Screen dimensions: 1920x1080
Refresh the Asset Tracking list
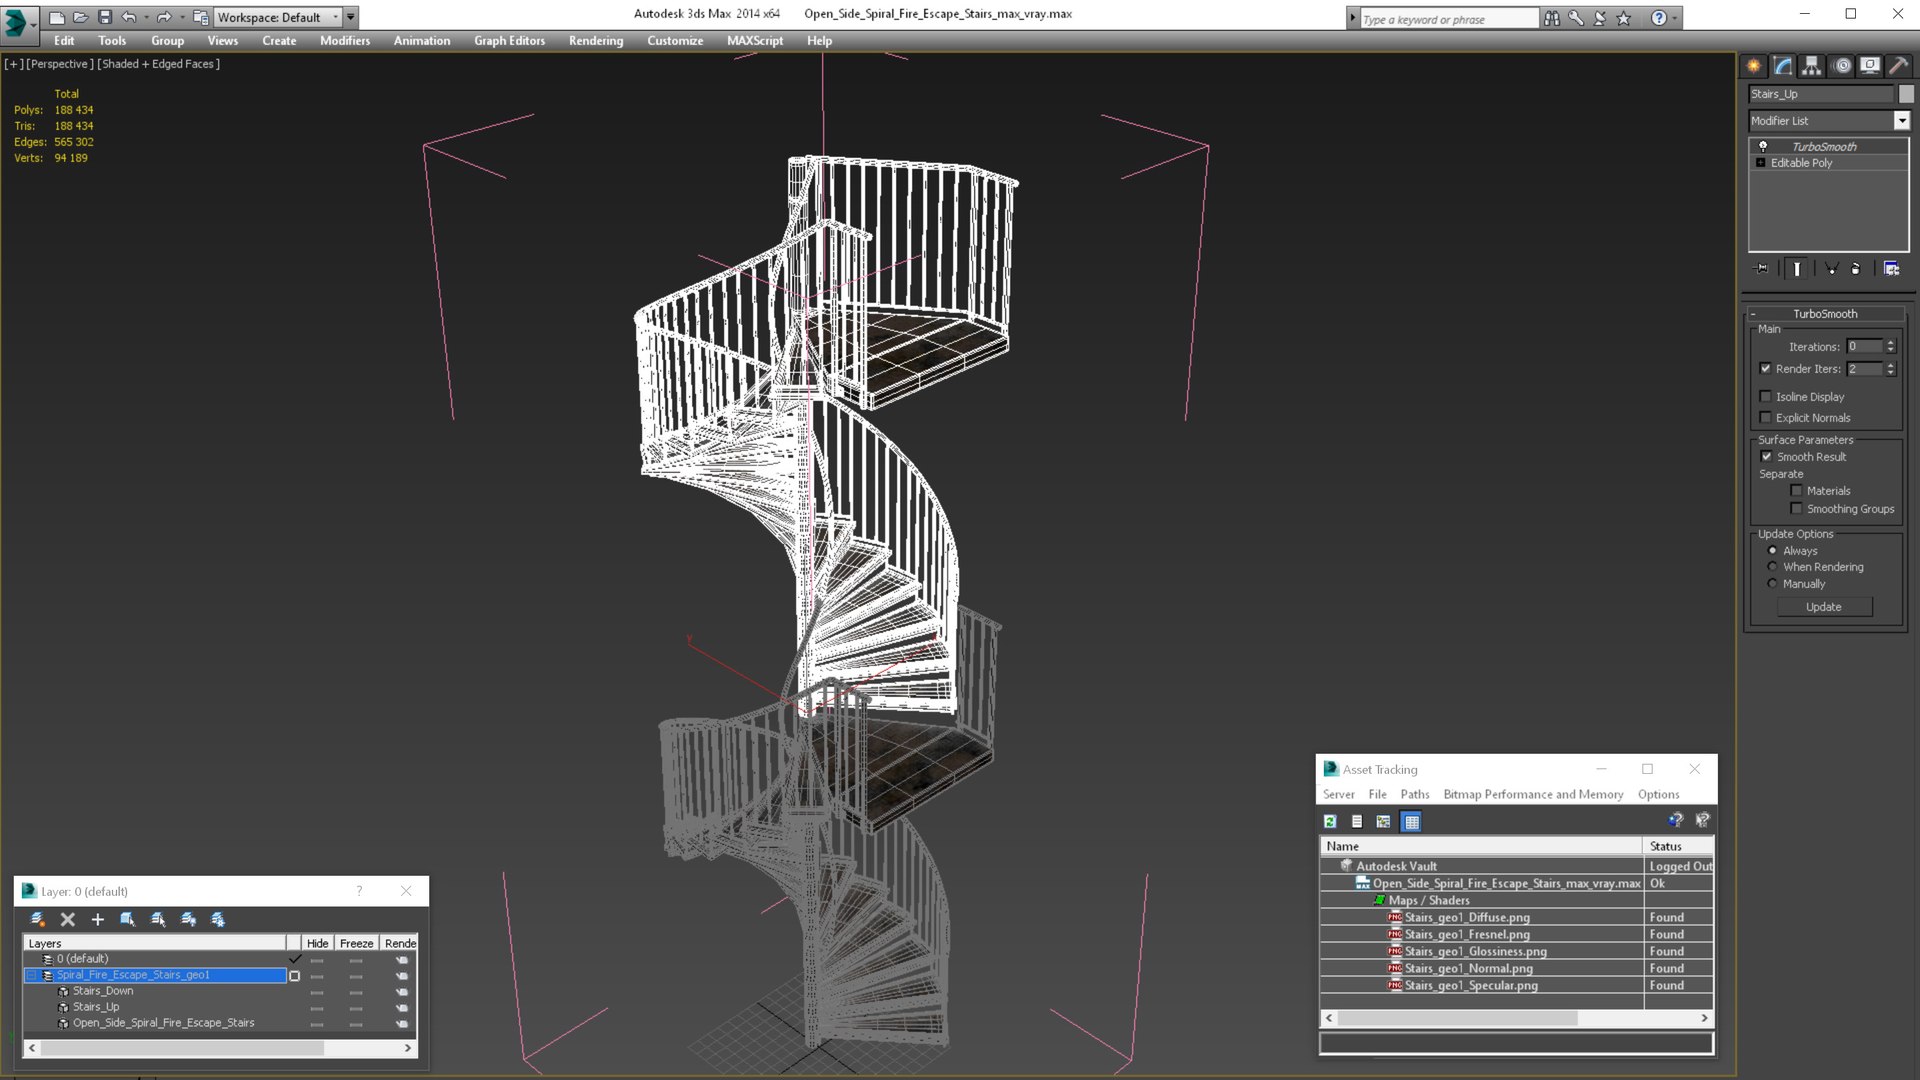pyautogui.click(x=1330, y=821)
